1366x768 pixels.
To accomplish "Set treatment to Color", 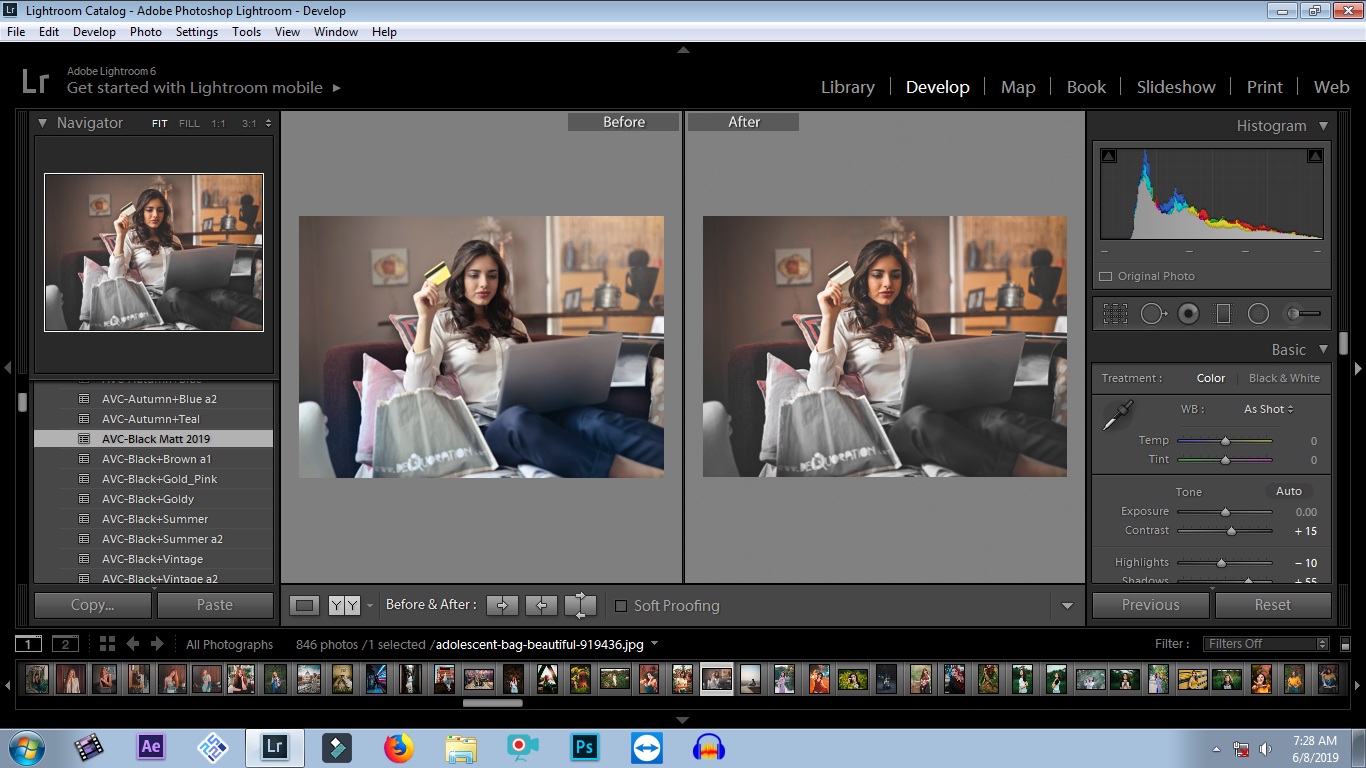I will tap(1210, 378).
